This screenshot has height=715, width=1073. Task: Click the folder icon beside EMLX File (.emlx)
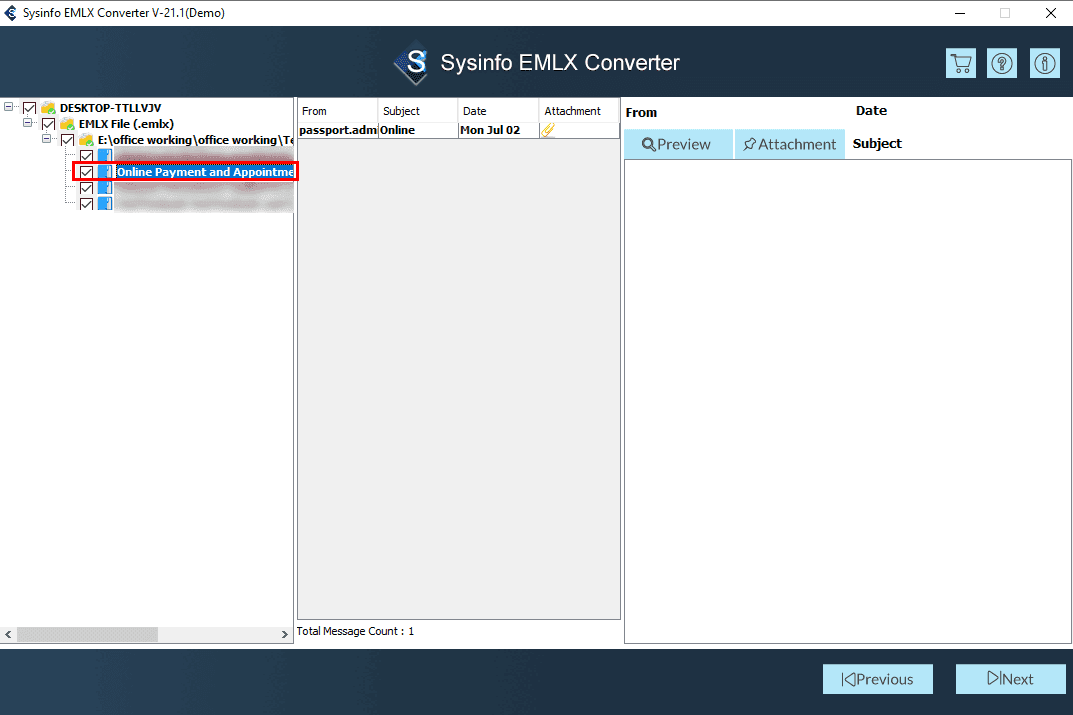click(67, 124)
